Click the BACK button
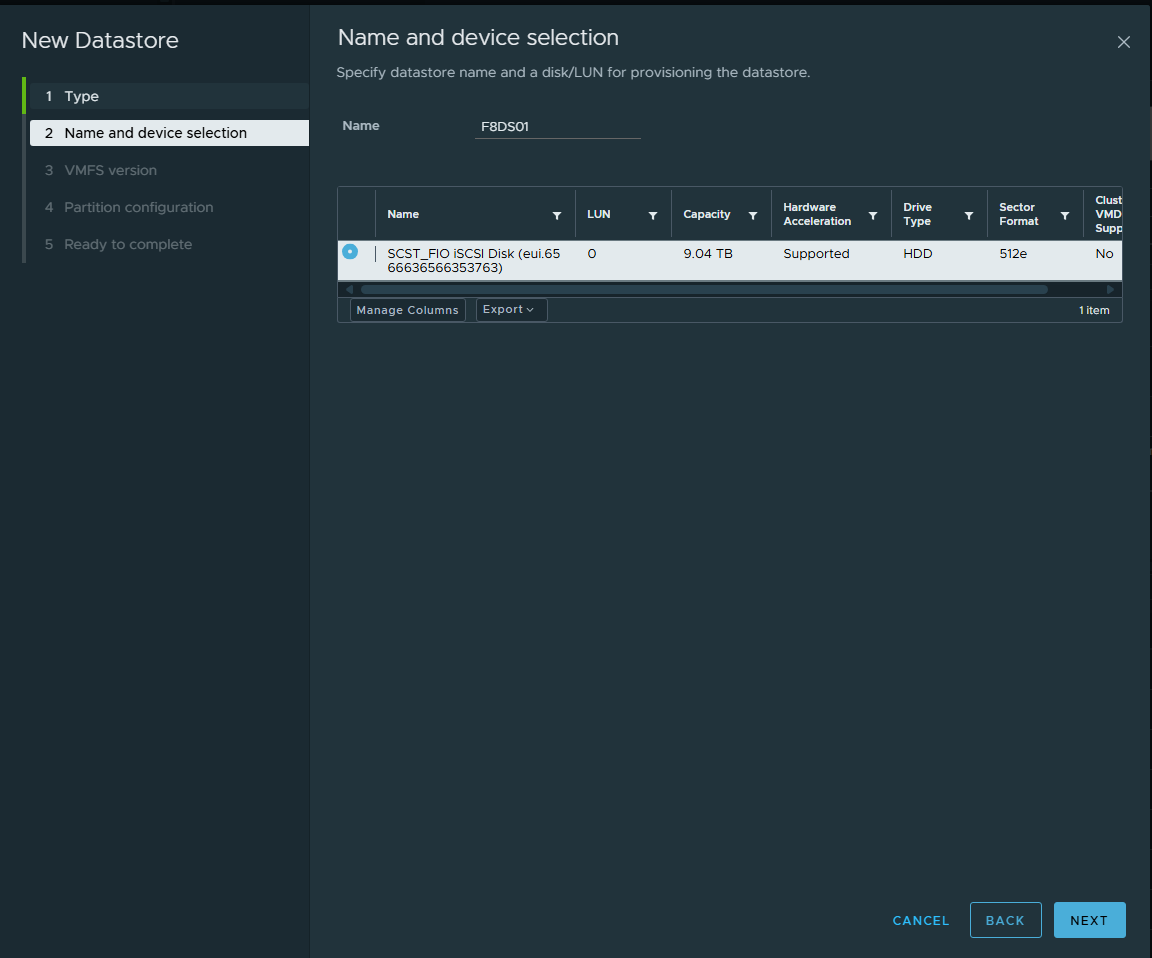 click(x=1005, y=920)
